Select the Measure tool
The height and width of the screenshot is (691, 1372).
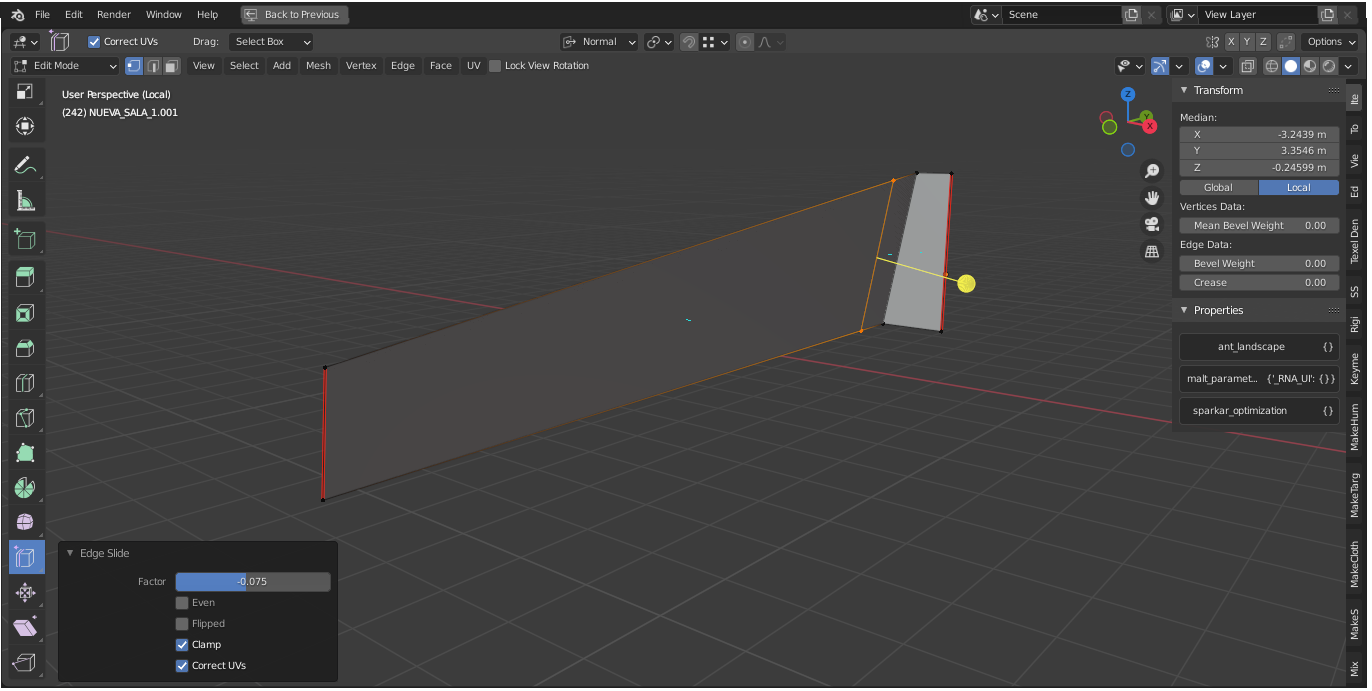(x=26, y=201)
